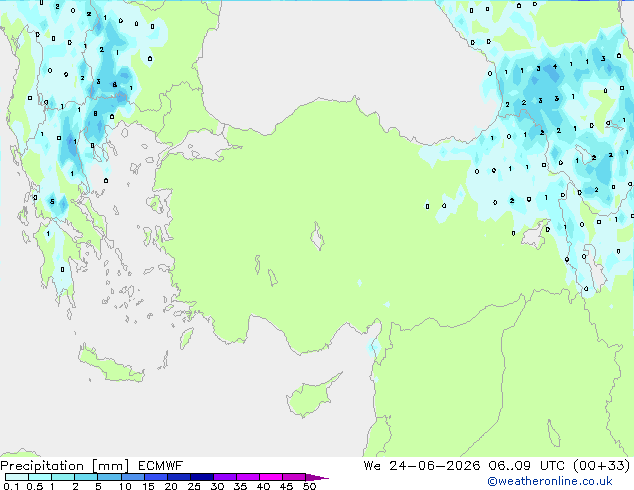Click the 45–50 mm legend swatch
Viewport: 634px width, 490px height.
pyautogui.click(x=294, y=477)
